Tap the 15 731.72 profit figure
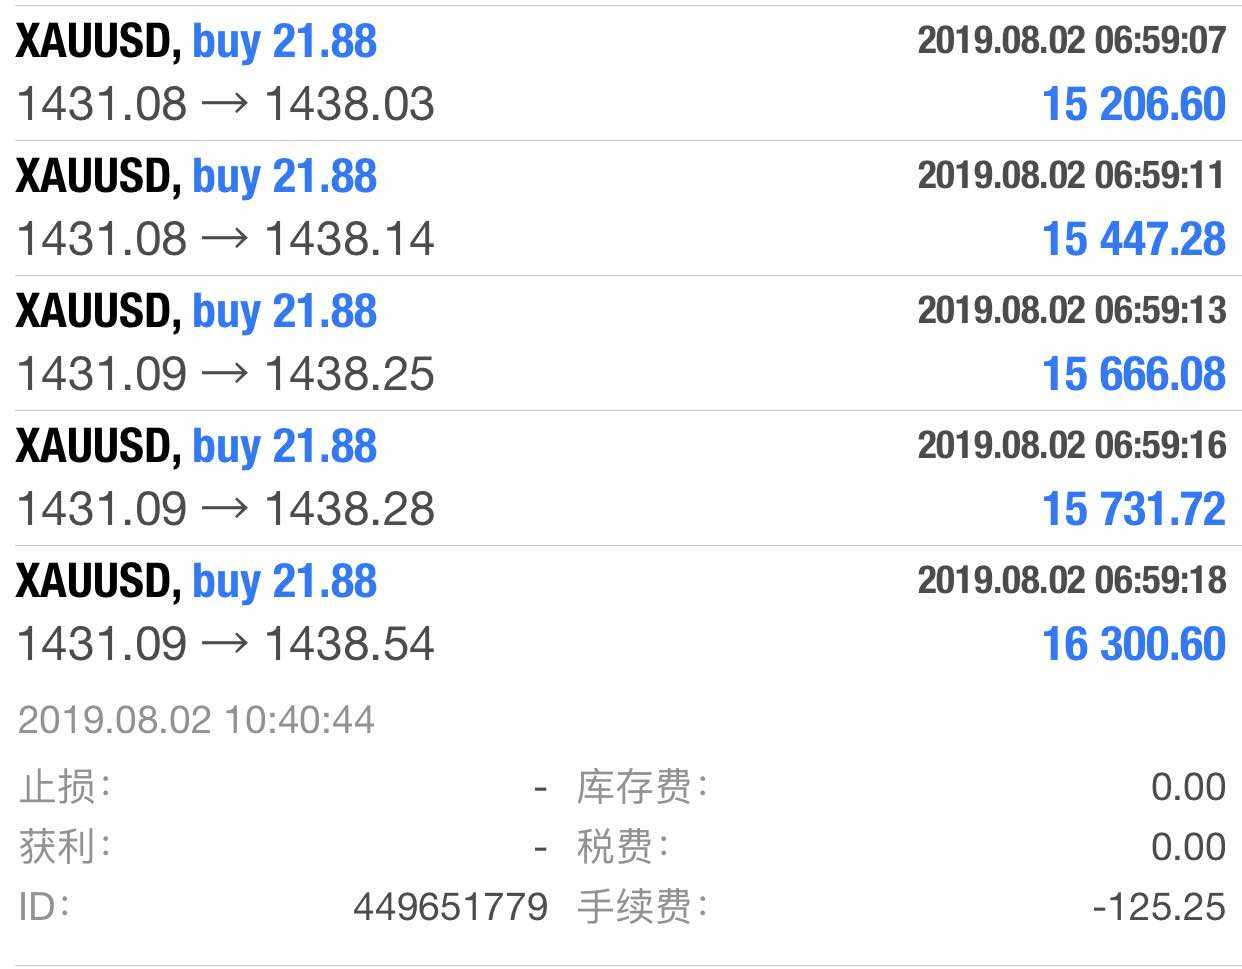 pos(1133,509)
